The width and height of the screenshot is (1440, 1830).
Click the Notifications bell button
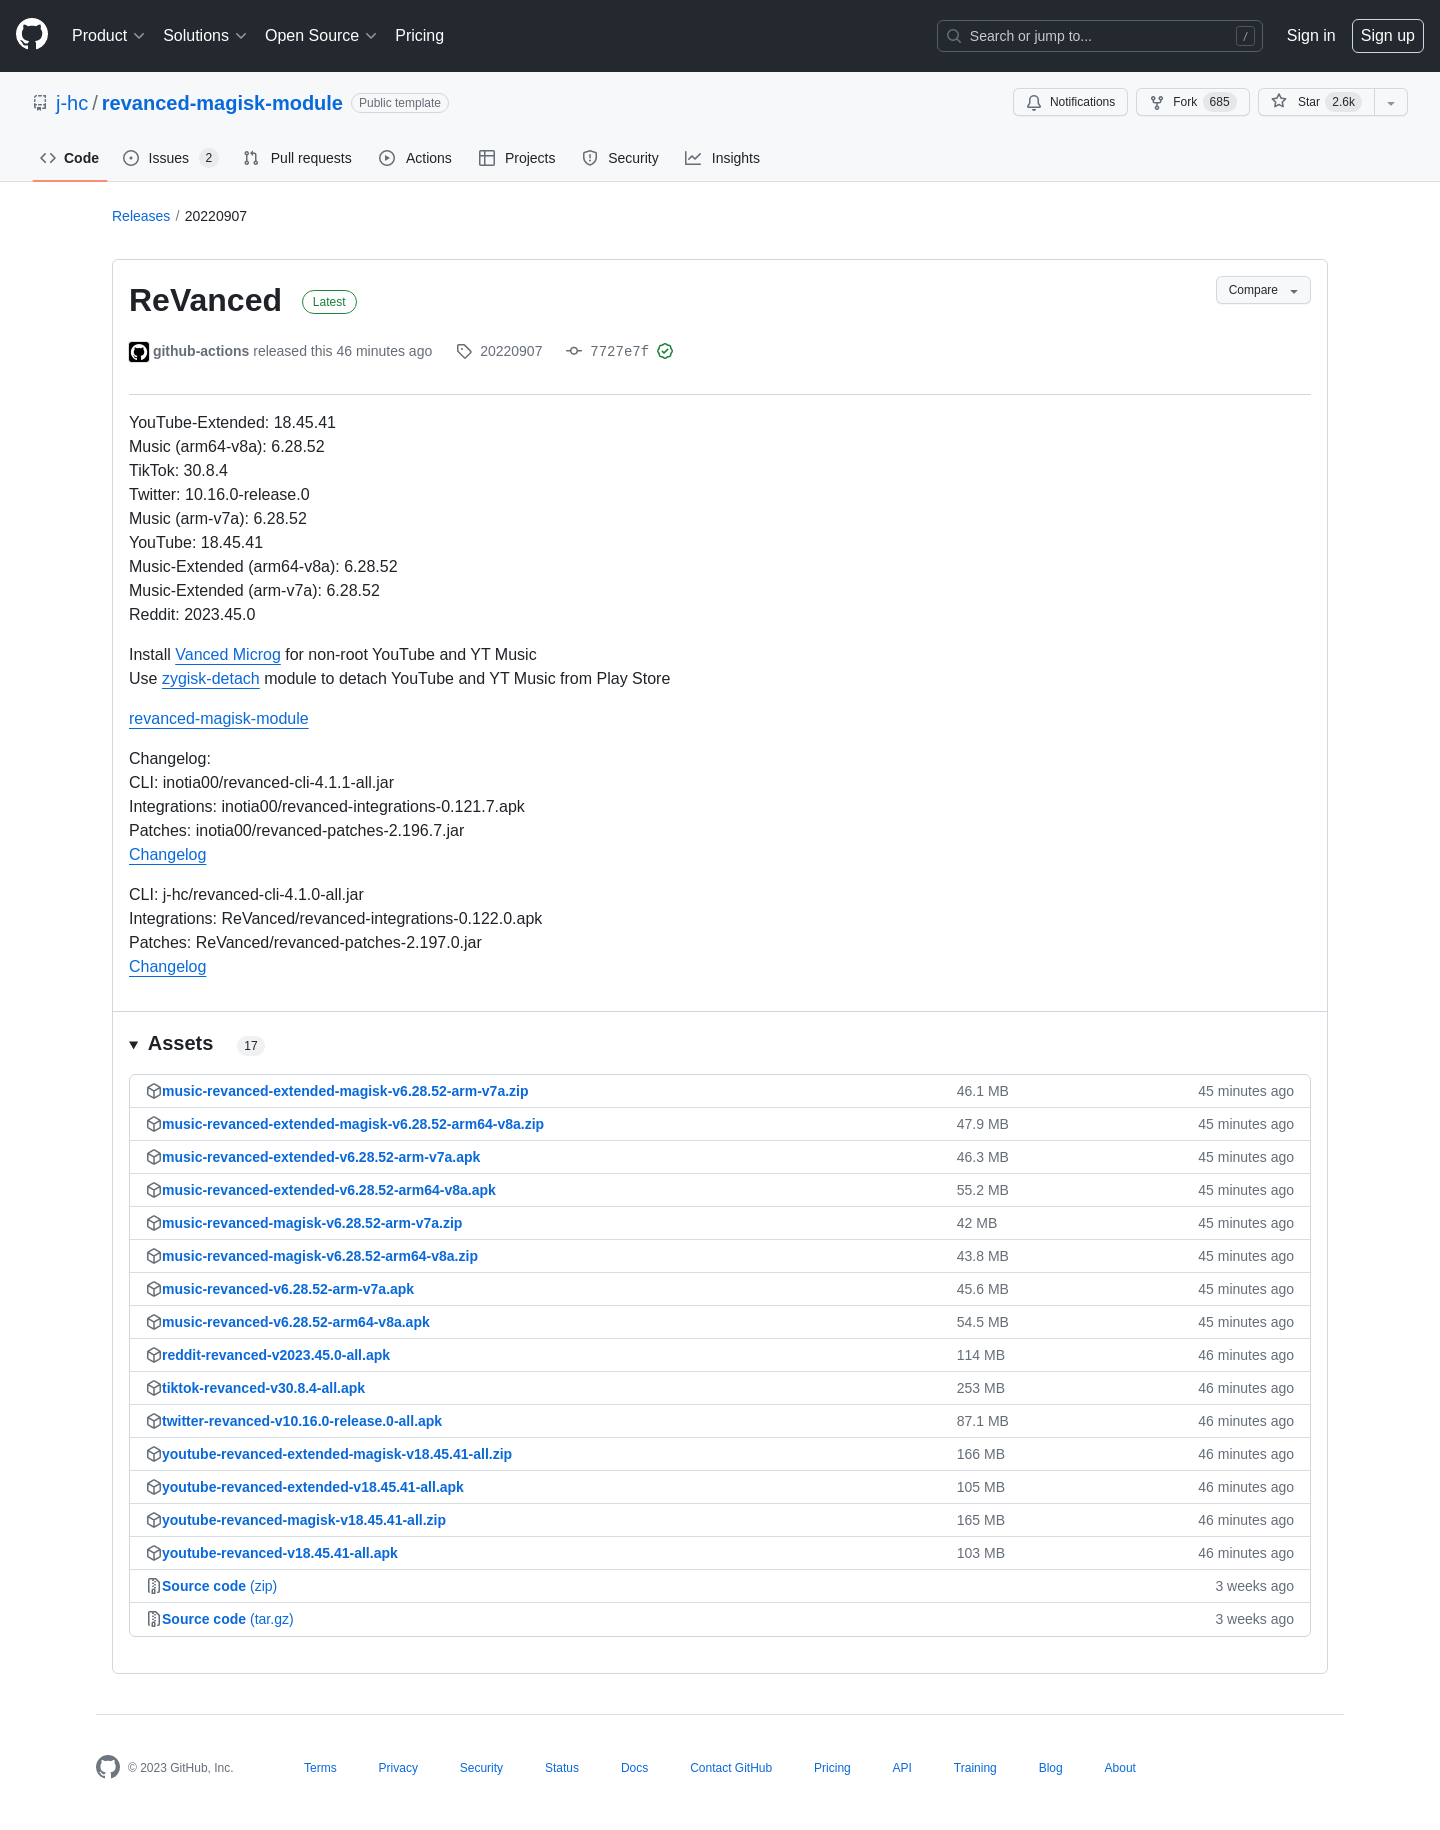(1070, 102)
